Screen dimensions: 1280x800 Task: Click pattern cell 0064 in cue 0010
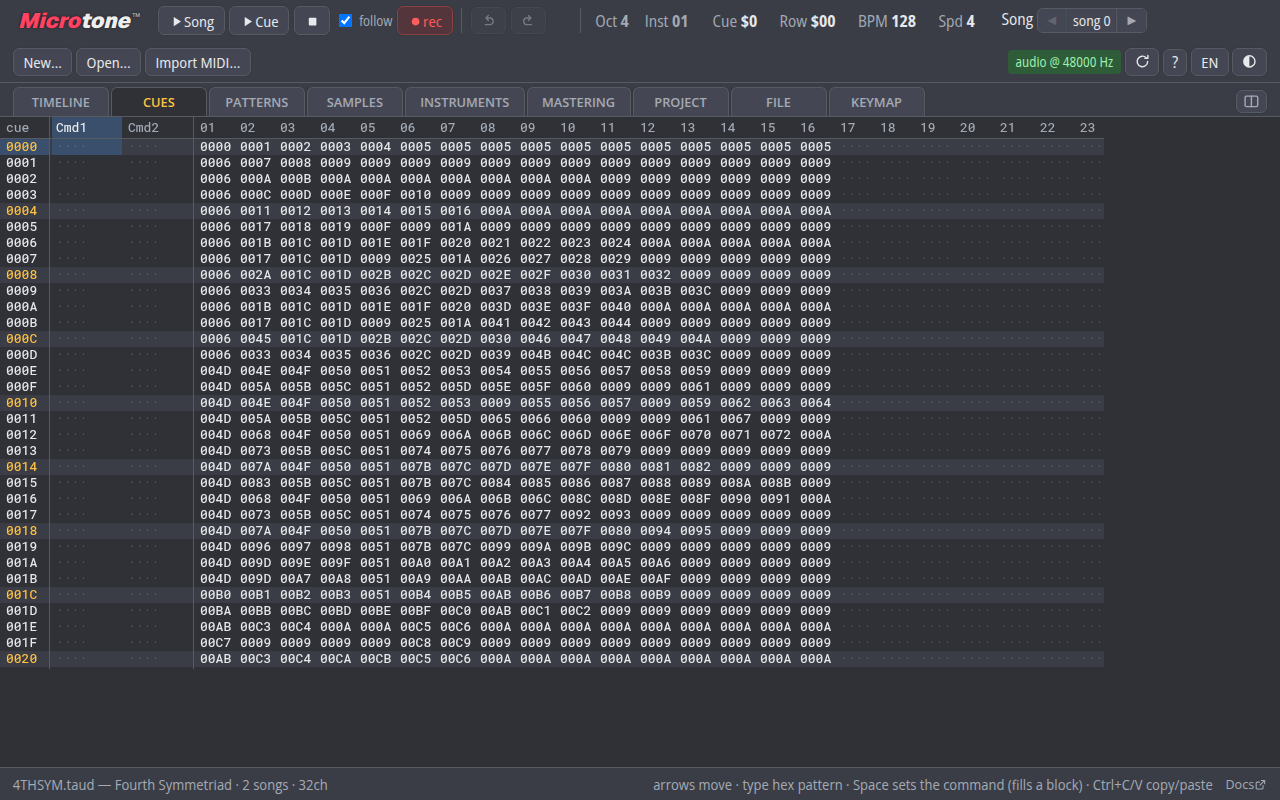(815, 403)
